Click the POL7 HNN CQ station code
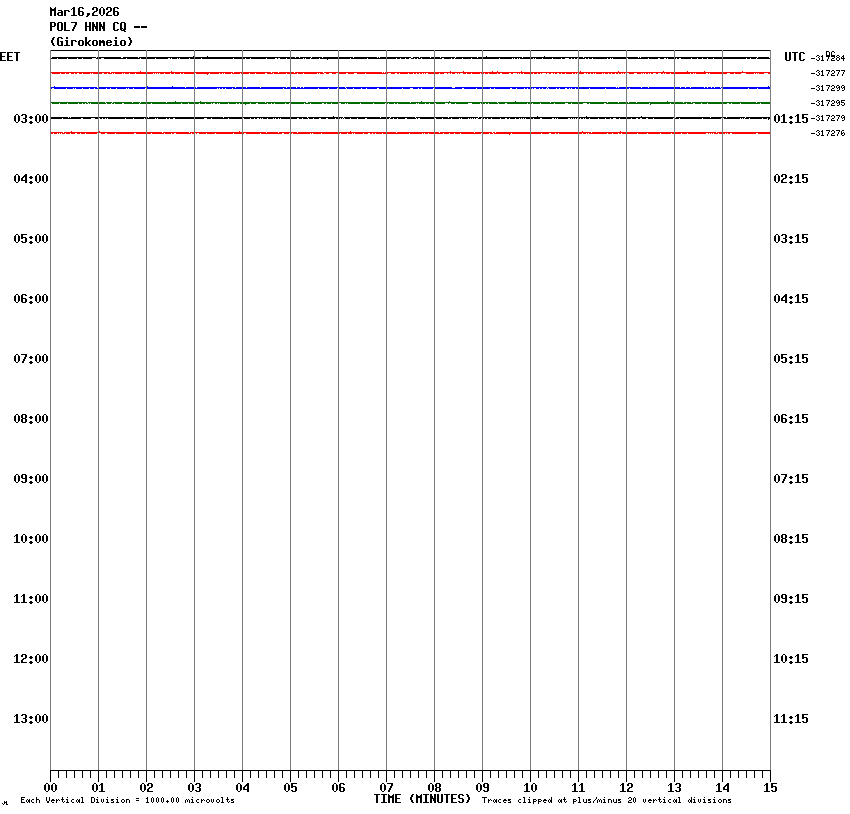Image resolution: width=850 pixels, height=814 pixels. coord(98,27)
